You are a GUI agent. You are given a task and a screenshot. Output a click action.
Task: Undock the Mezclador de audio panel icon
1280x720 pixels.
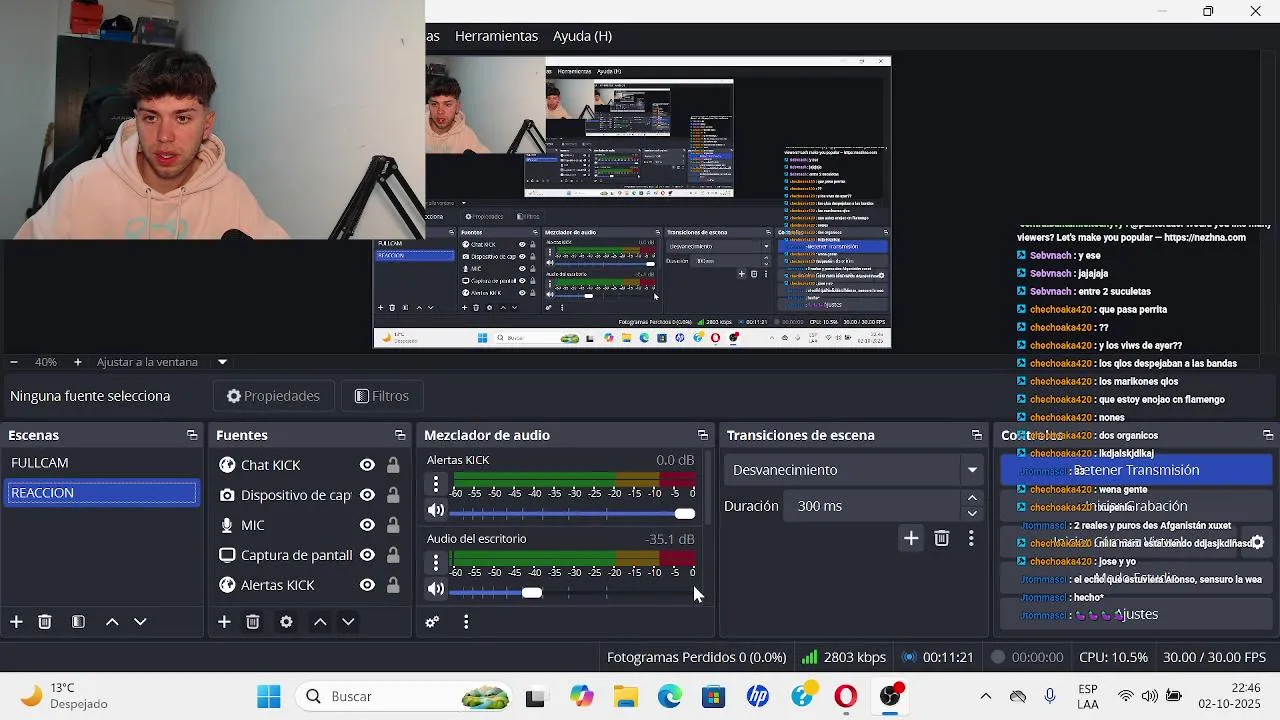[x=703, y=435]
